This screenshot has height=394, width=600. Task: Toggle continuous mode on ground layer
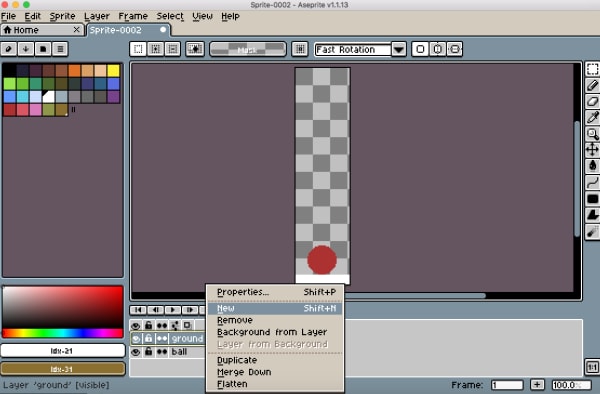[162, 339]
